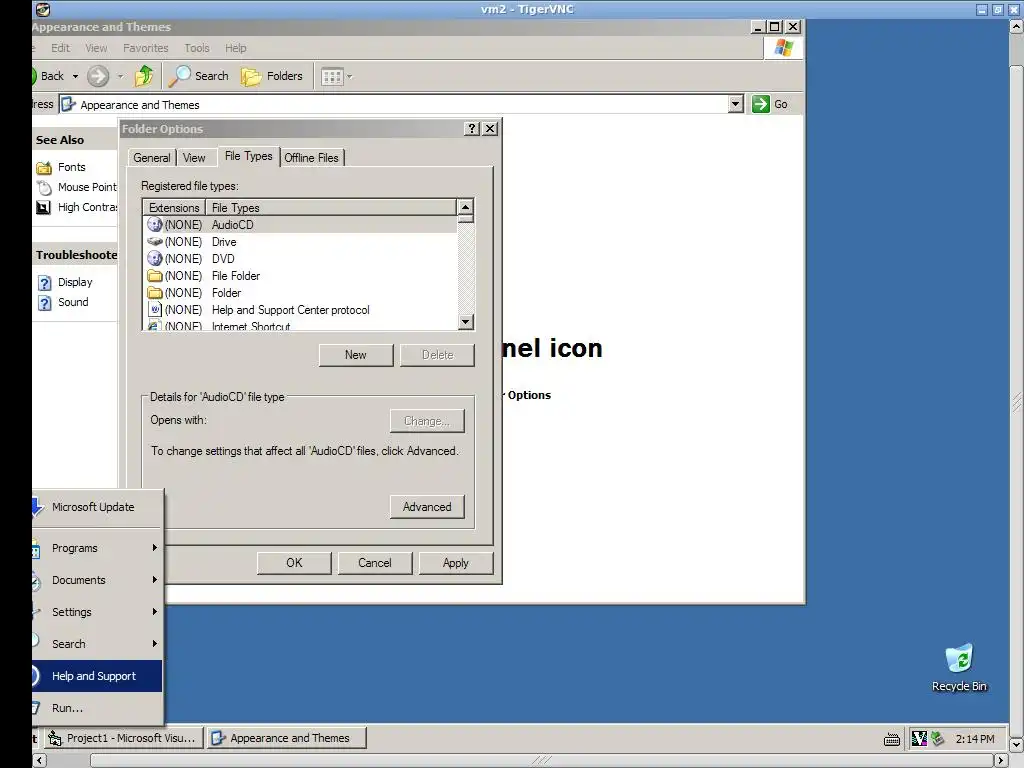Switch to the General tab
Viewport: 1024px width, 768px height.
(152, 158)
